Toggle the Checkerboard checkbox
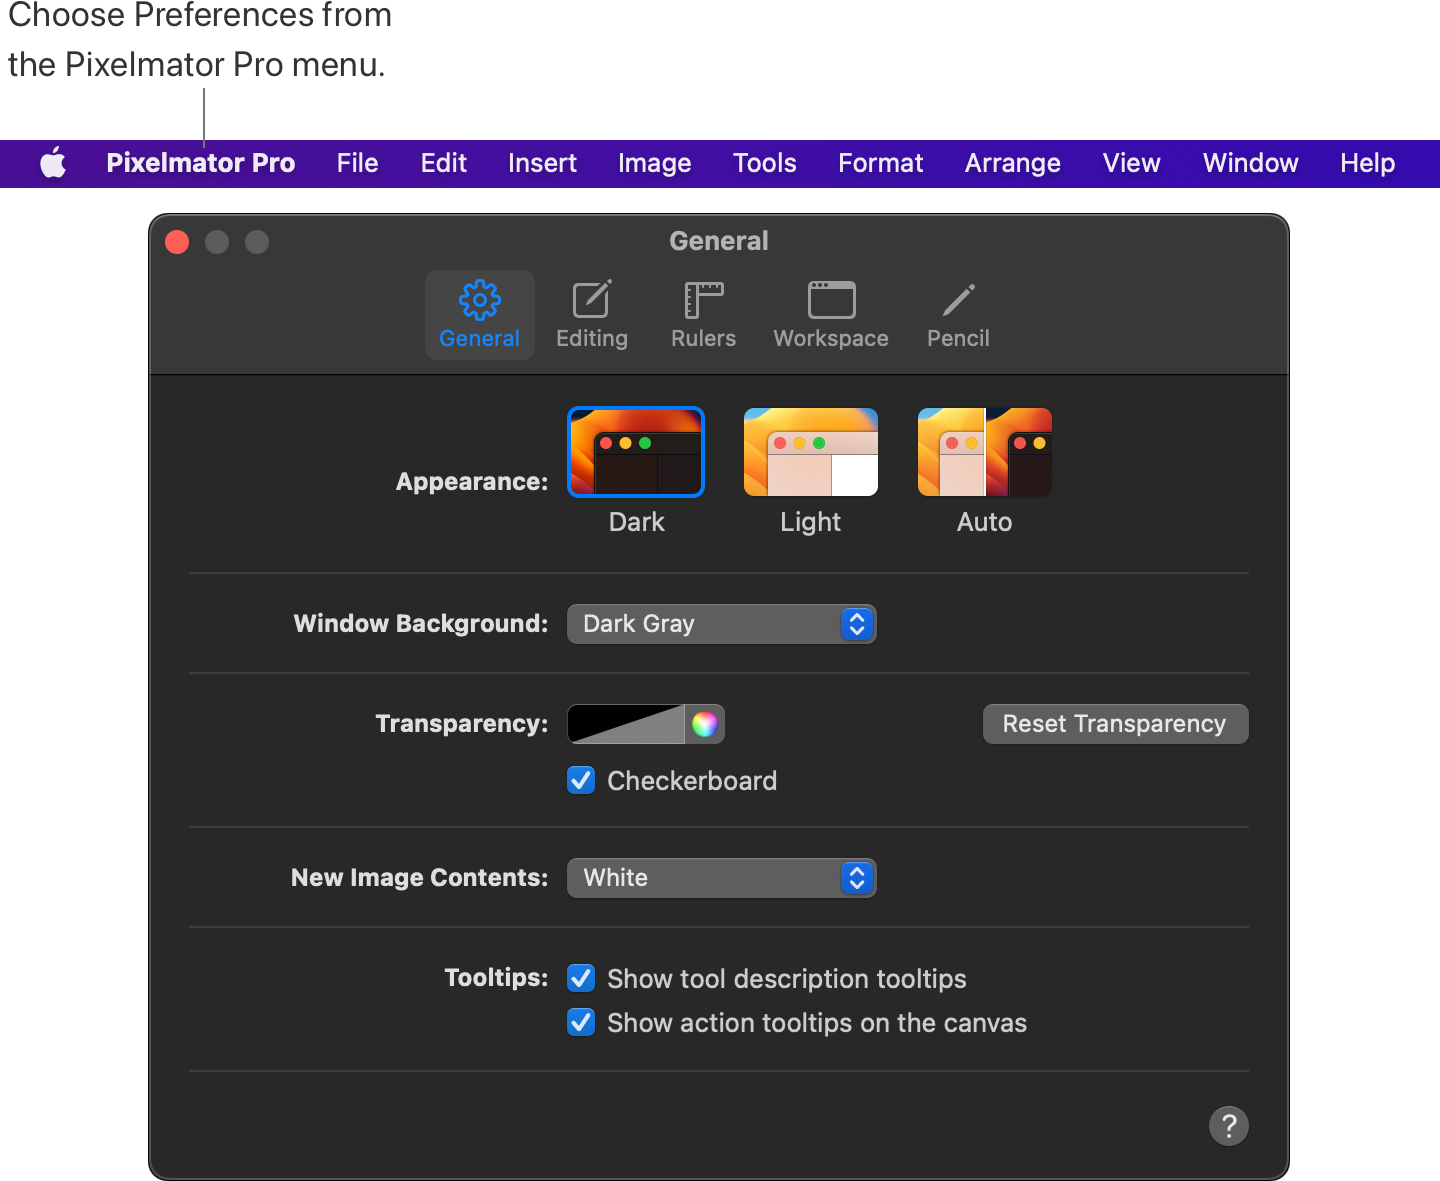 pos(581,780)
